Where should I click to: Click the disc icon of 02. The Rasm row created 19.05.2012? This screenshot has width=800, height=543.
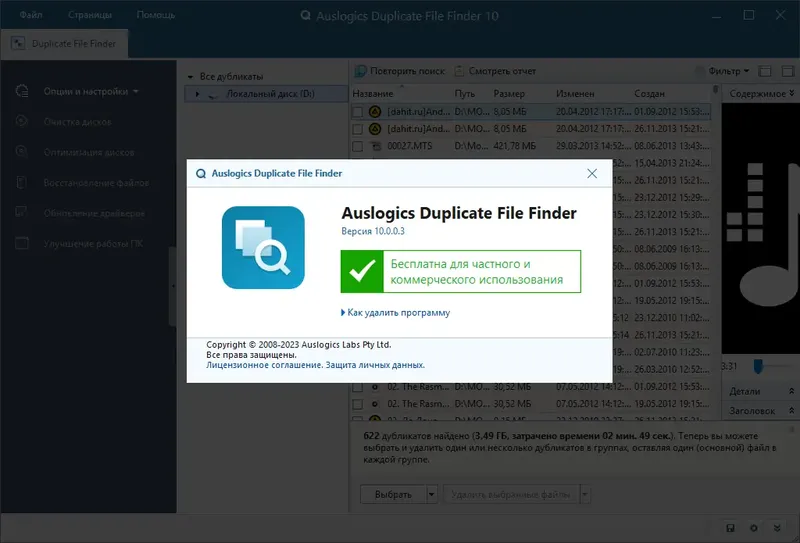click(375, 404)
